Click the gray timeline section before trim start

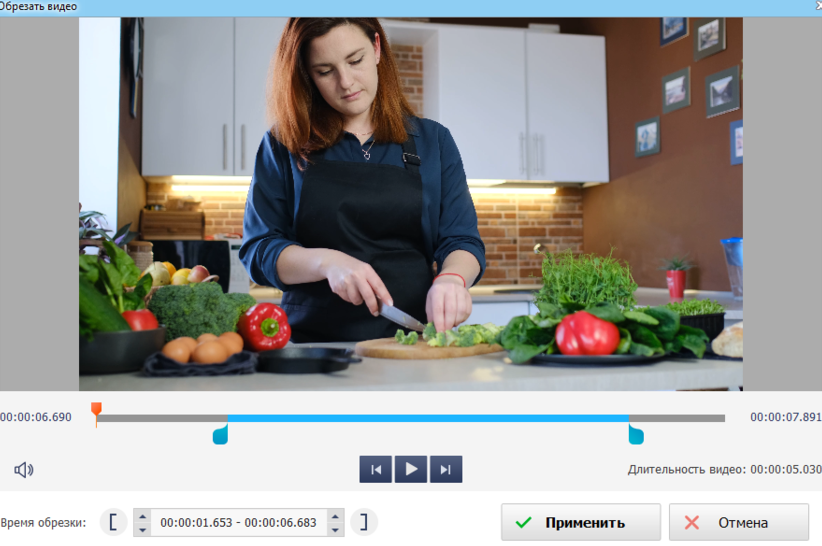pos(162,418)
